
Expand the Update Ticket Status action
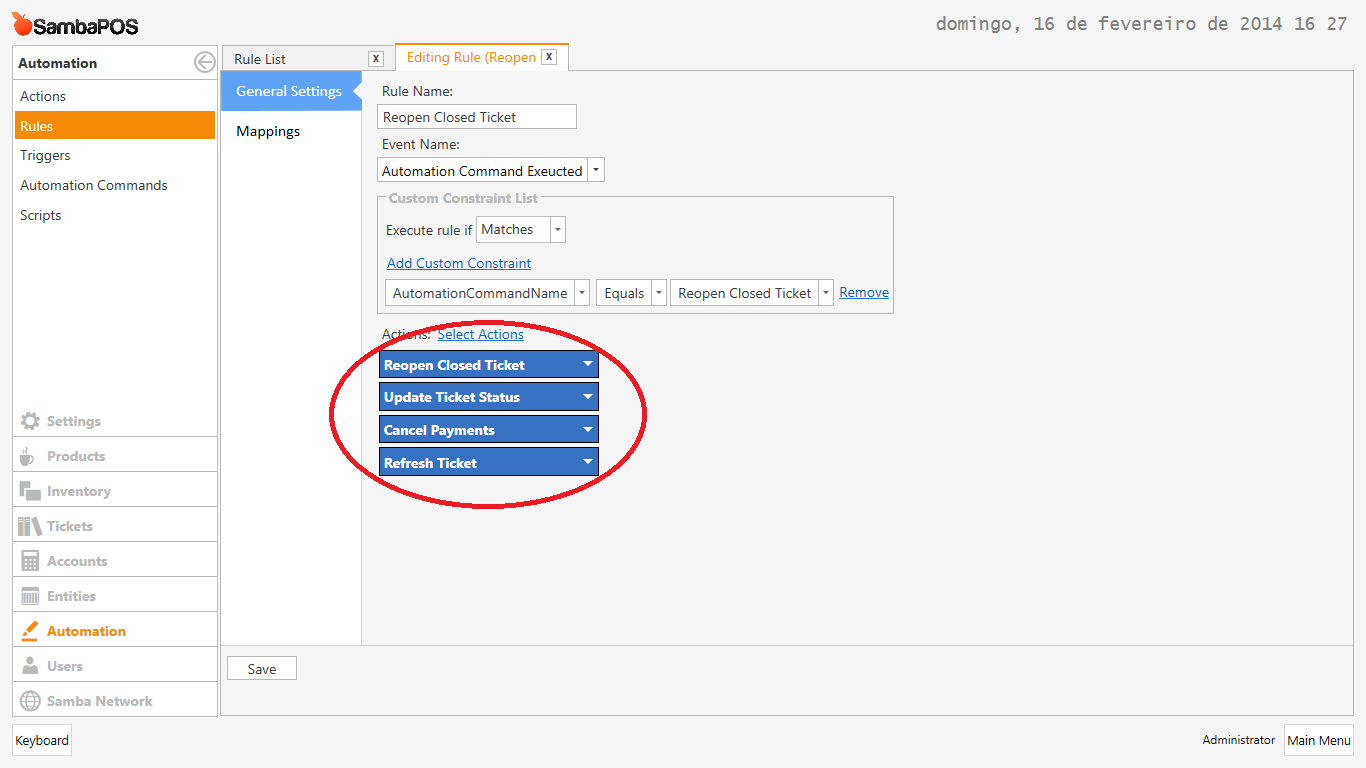point(588,396)
